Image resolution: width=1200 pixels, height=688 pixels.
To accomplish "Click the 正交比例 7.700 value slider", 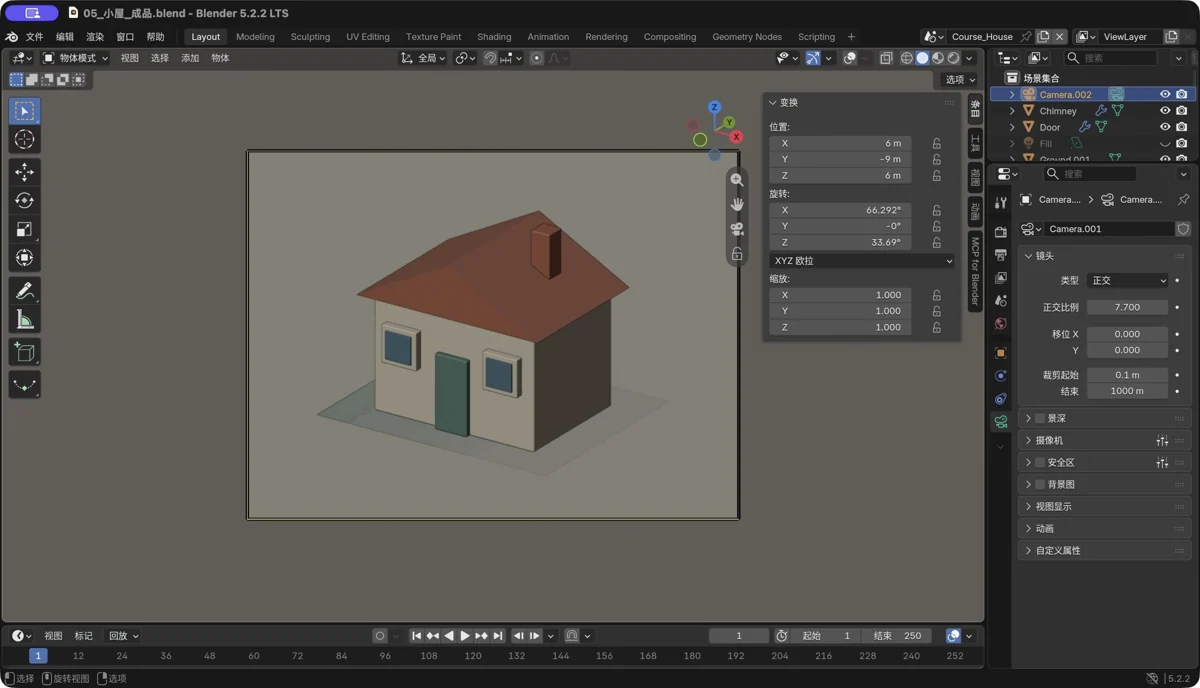I will point(1127,307).
